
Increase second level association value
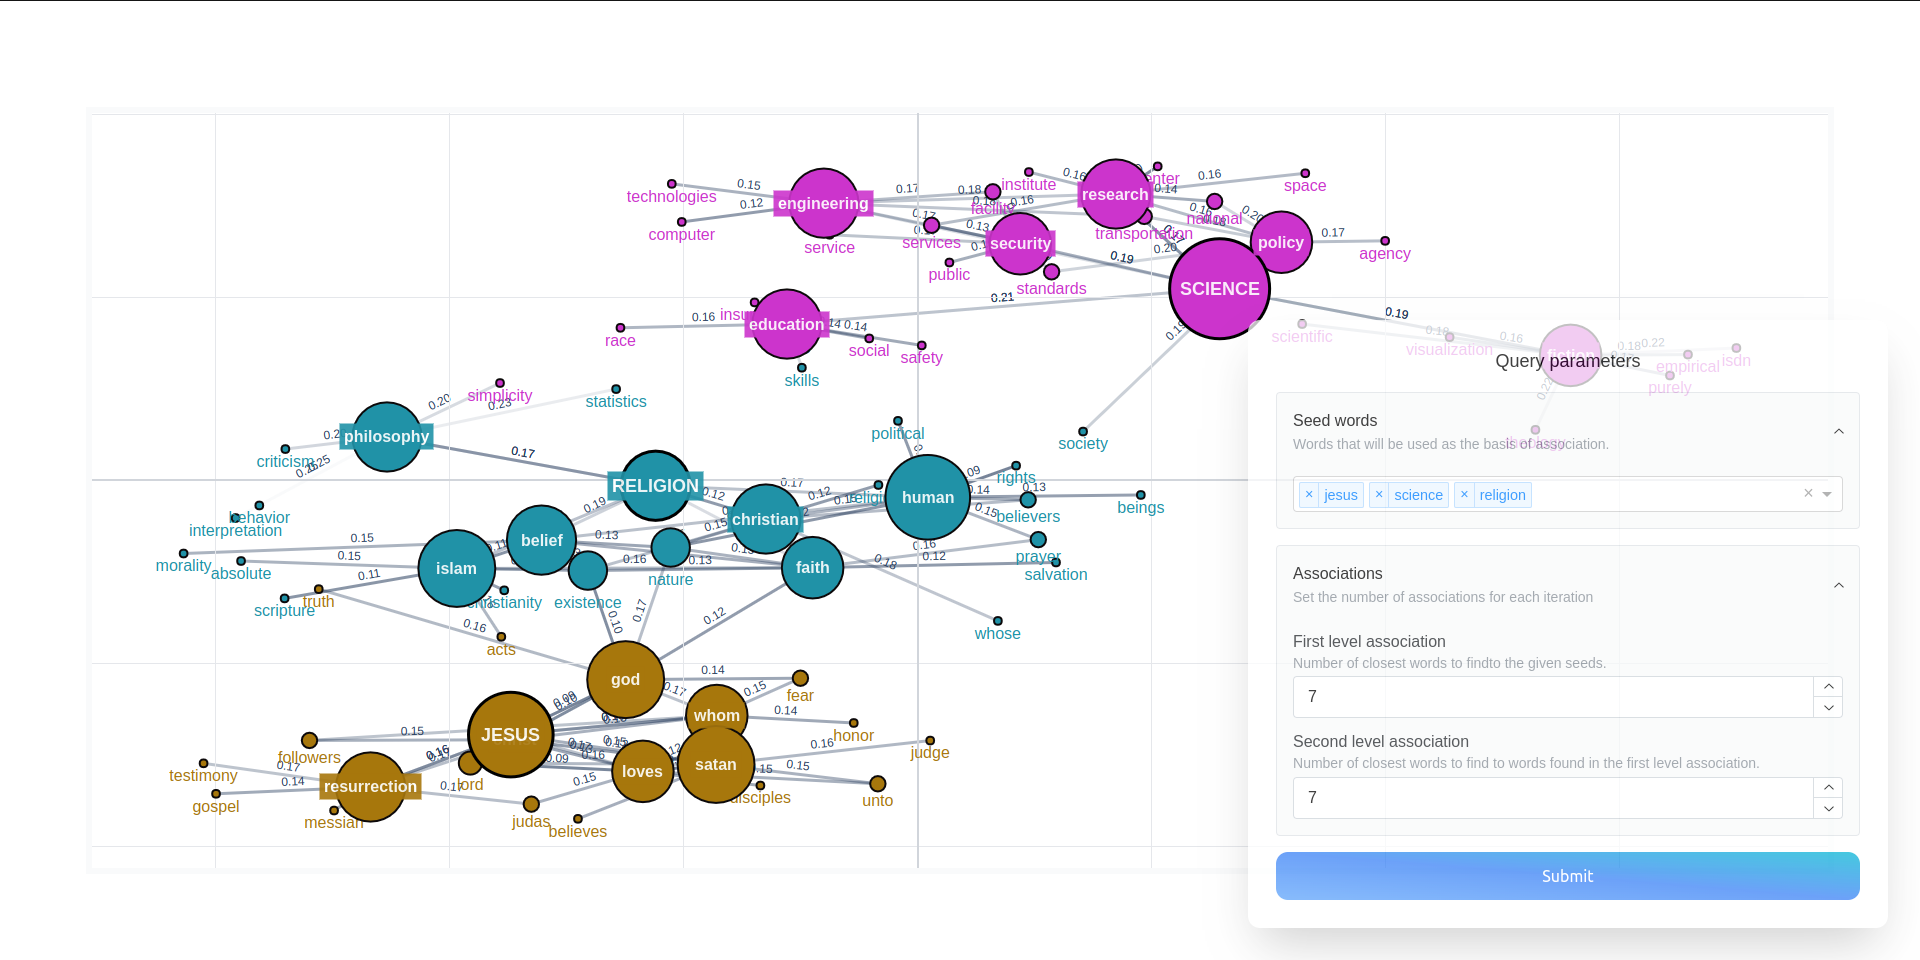[x=1828, y=787]
